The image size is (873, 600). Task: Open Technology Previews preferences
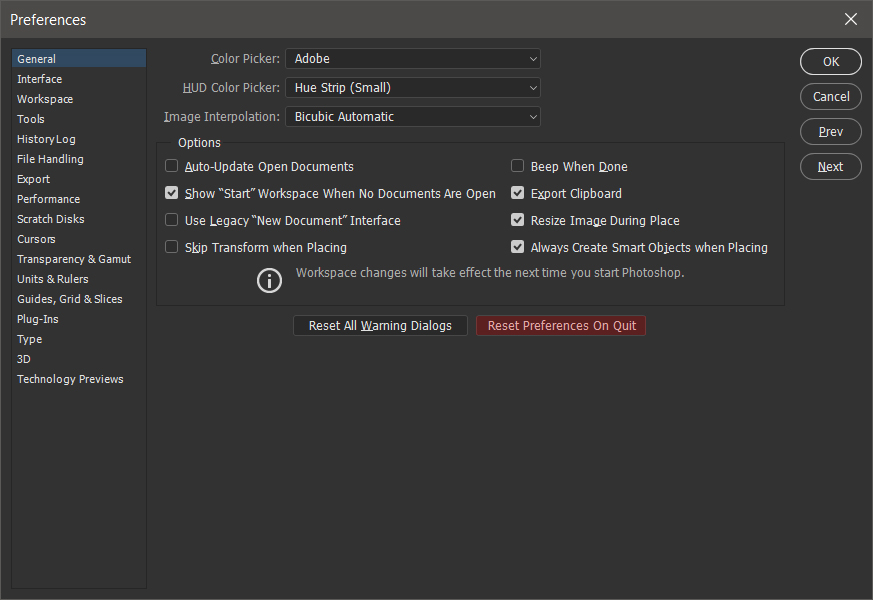click(79, 380)
